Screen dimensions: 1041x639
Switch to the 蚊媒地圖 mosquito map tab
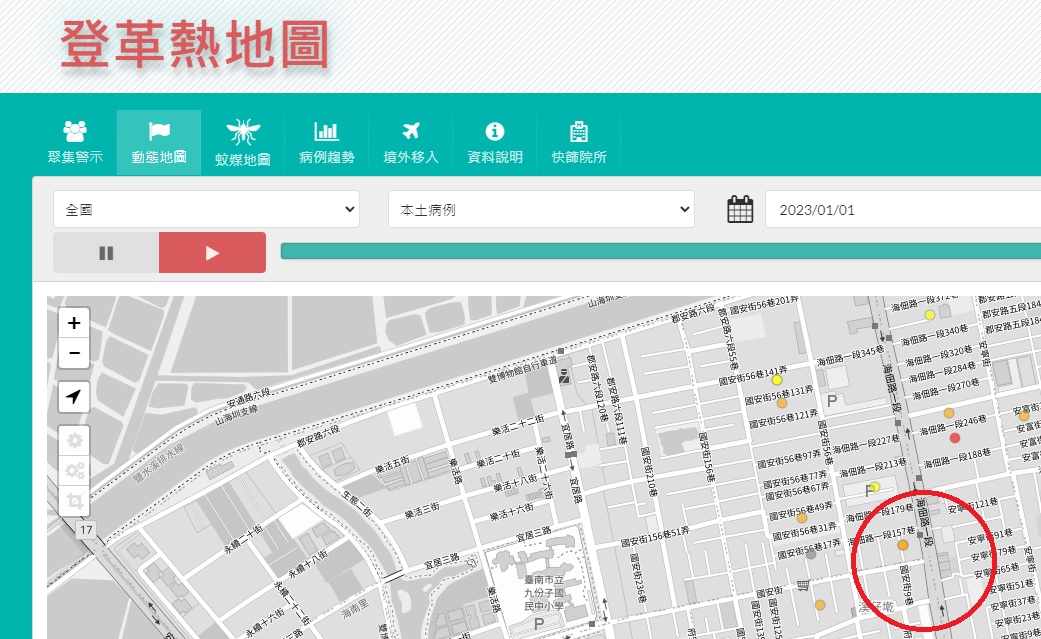[243, 142]
